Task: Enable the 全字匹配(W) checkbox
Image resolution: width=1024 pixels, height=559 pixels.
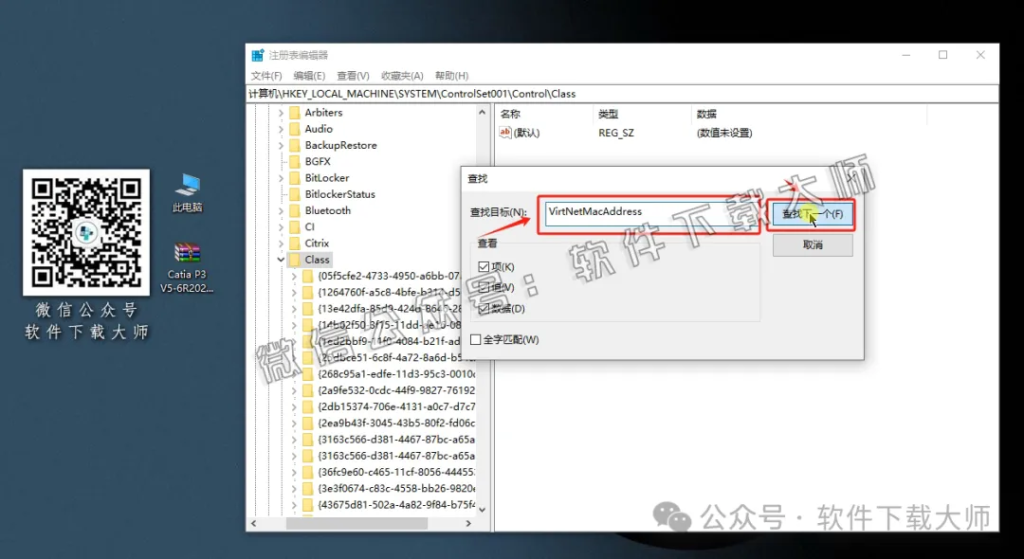Action: 475,340
